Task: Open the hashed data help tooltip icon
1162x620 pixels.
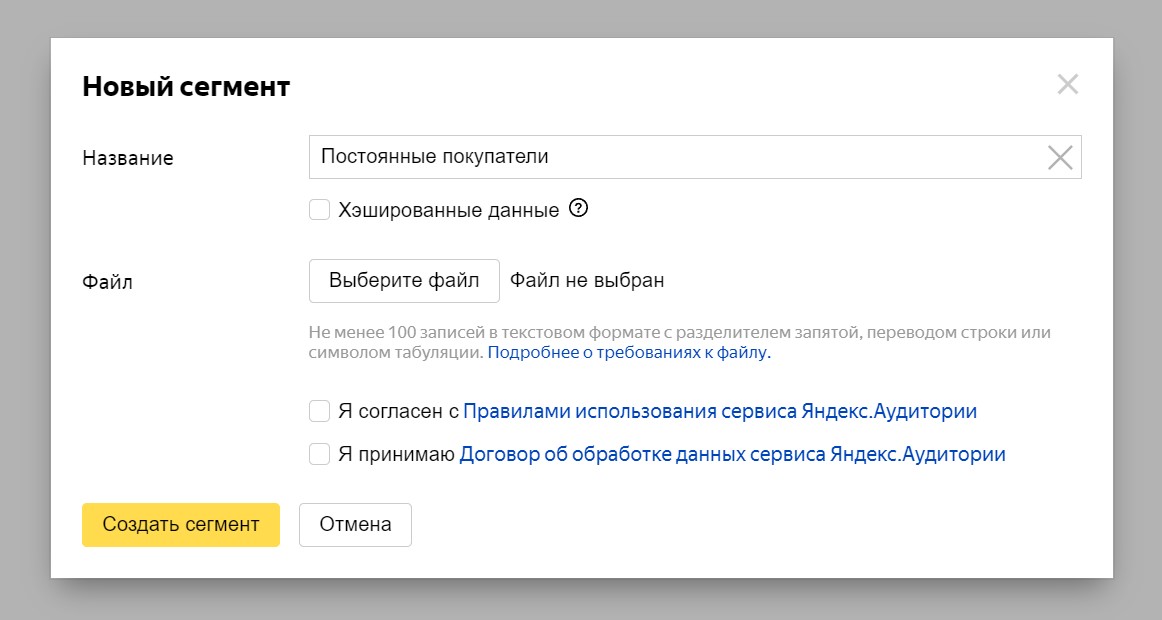Action: [x=578, y=209]
